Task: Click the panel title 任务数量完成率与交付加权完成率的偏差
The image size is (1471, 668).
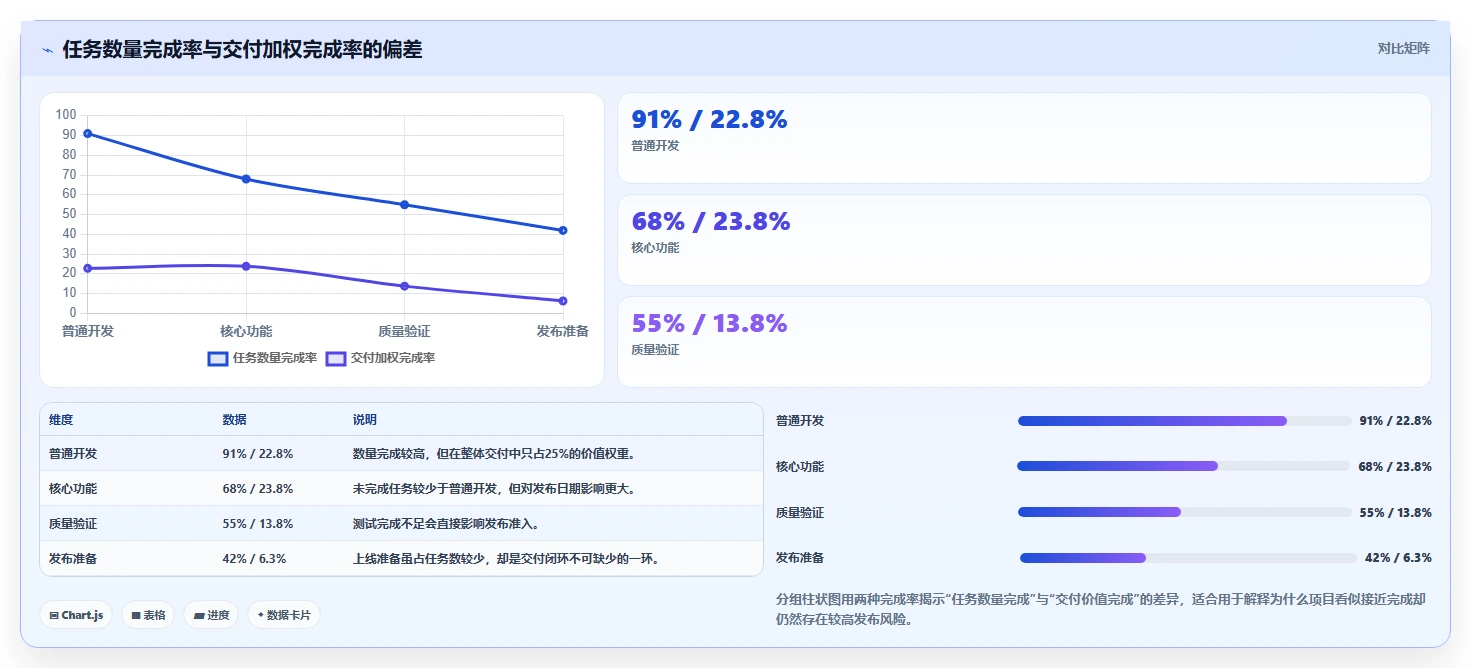Action: coord(242,49)
